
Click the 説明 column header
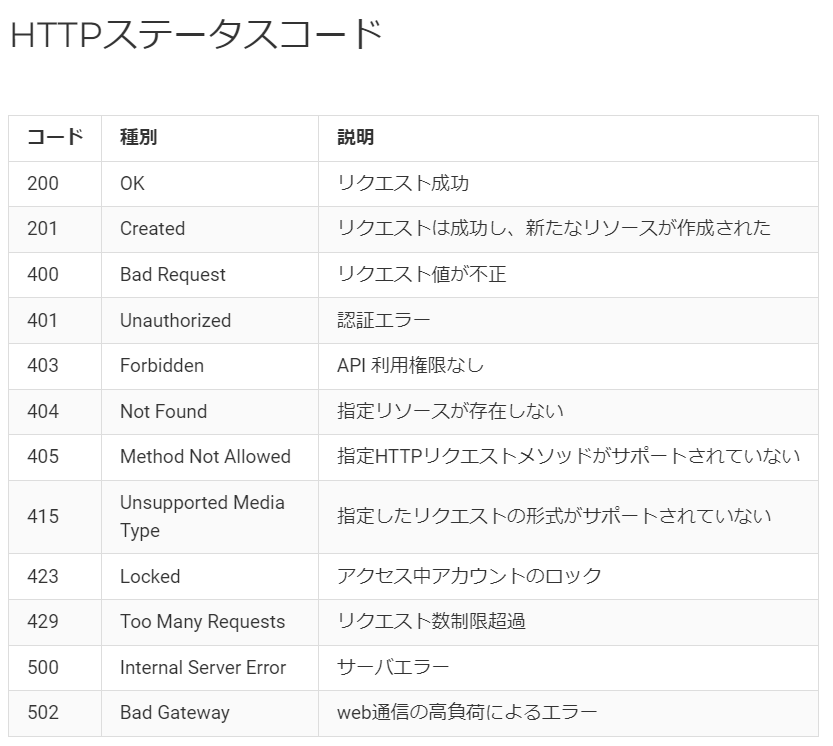click(355, 138)
